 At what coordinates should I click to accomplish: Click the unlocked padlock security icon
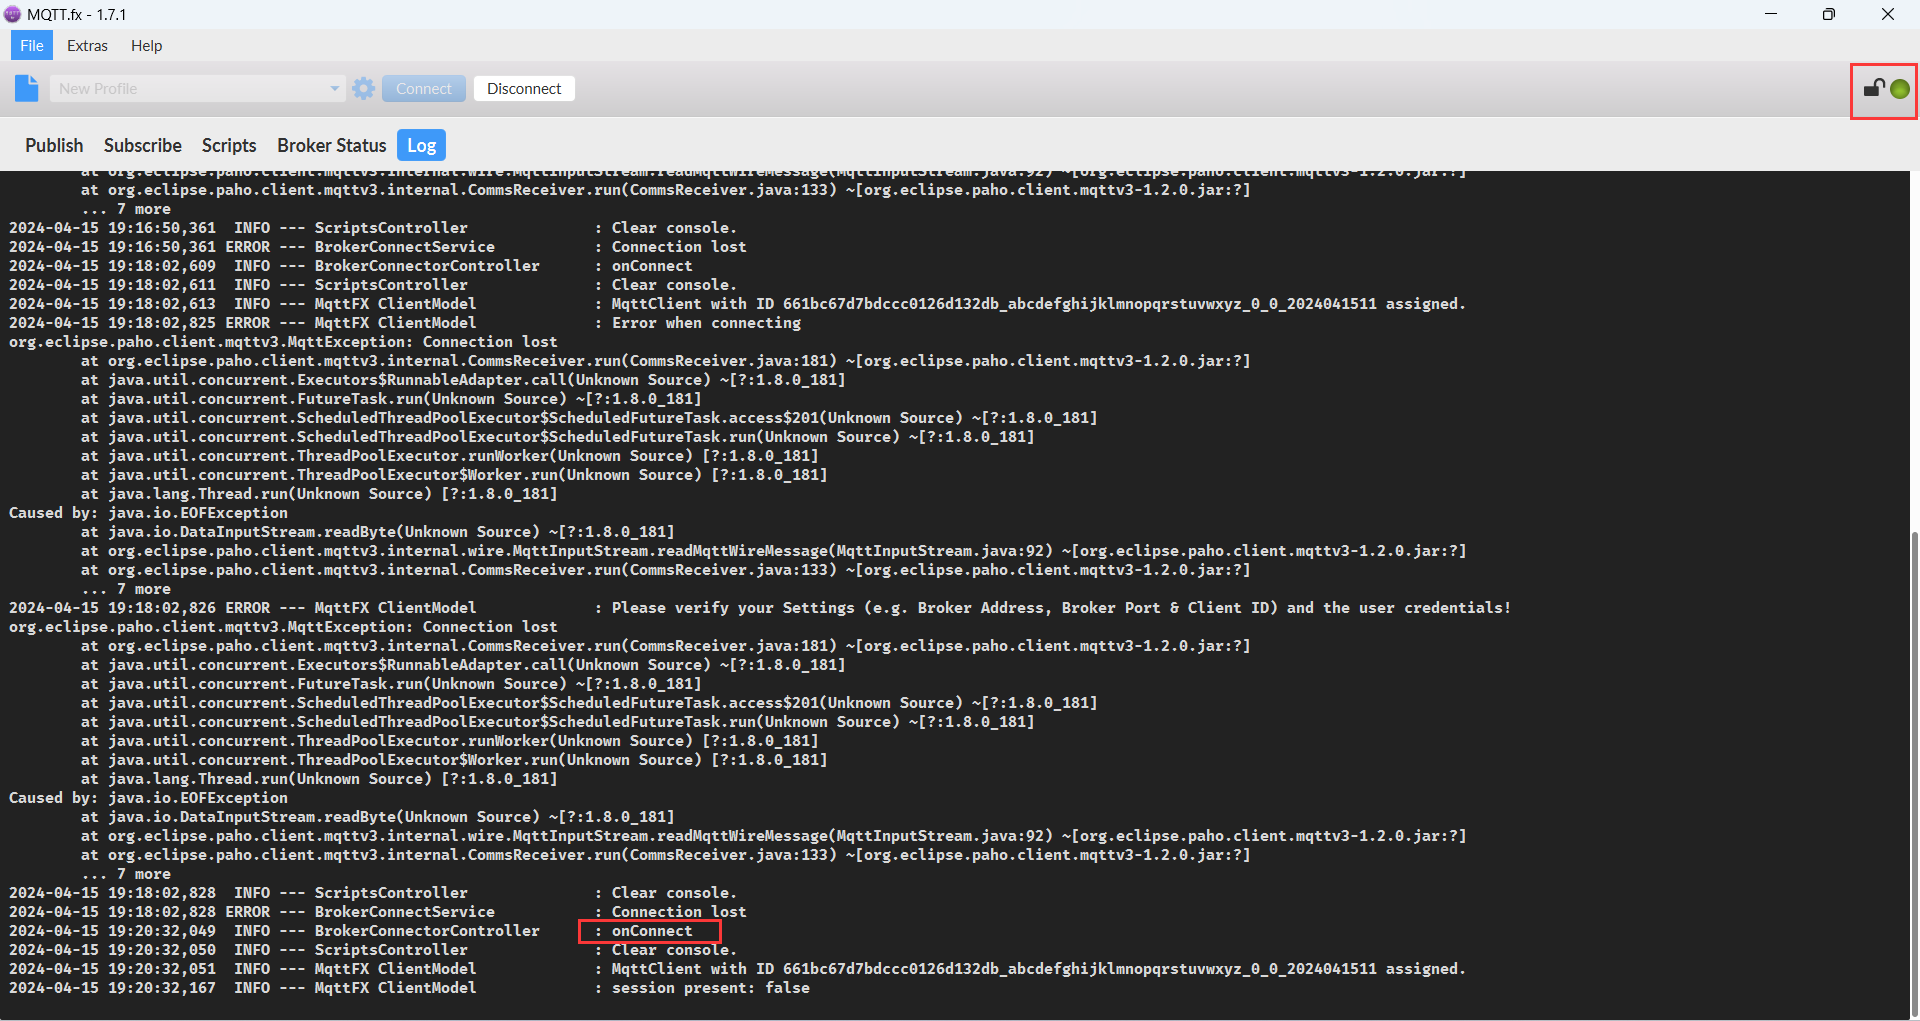click(x=1873, y=88)
